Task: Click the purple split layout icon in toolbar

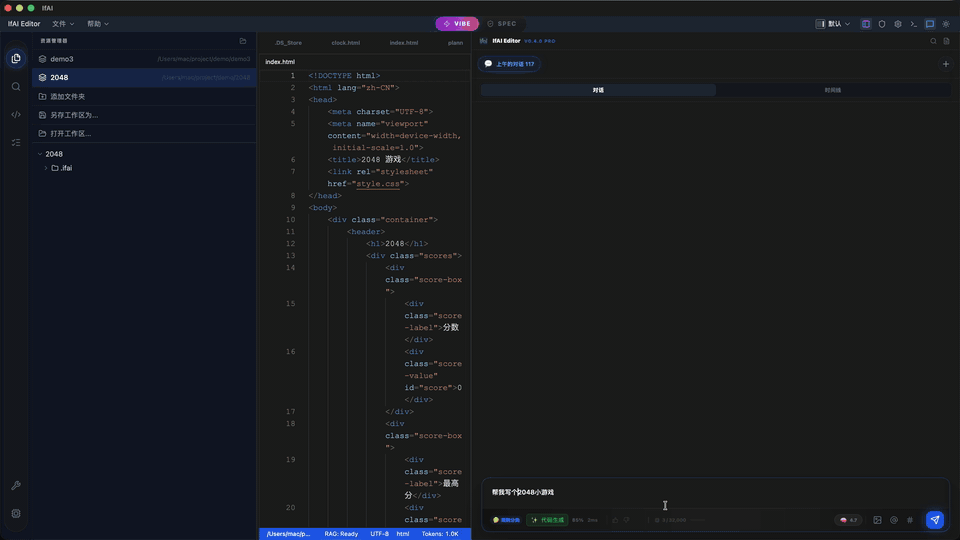Action: click(x=866, y=24)
